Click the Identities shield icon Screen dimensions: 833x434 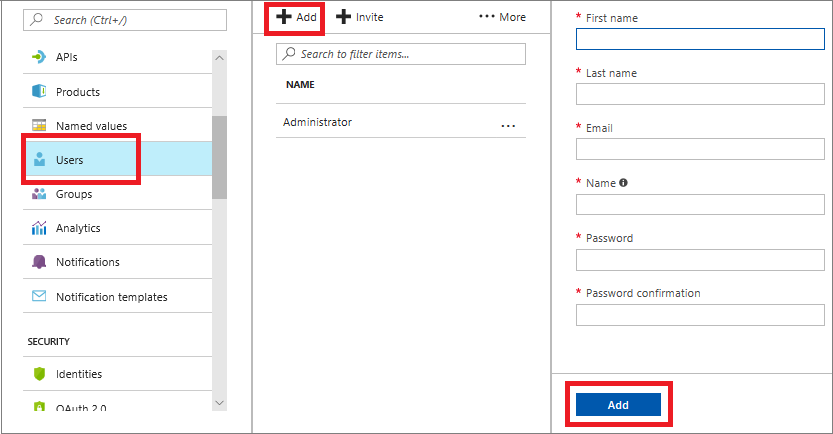click(40, 374)
